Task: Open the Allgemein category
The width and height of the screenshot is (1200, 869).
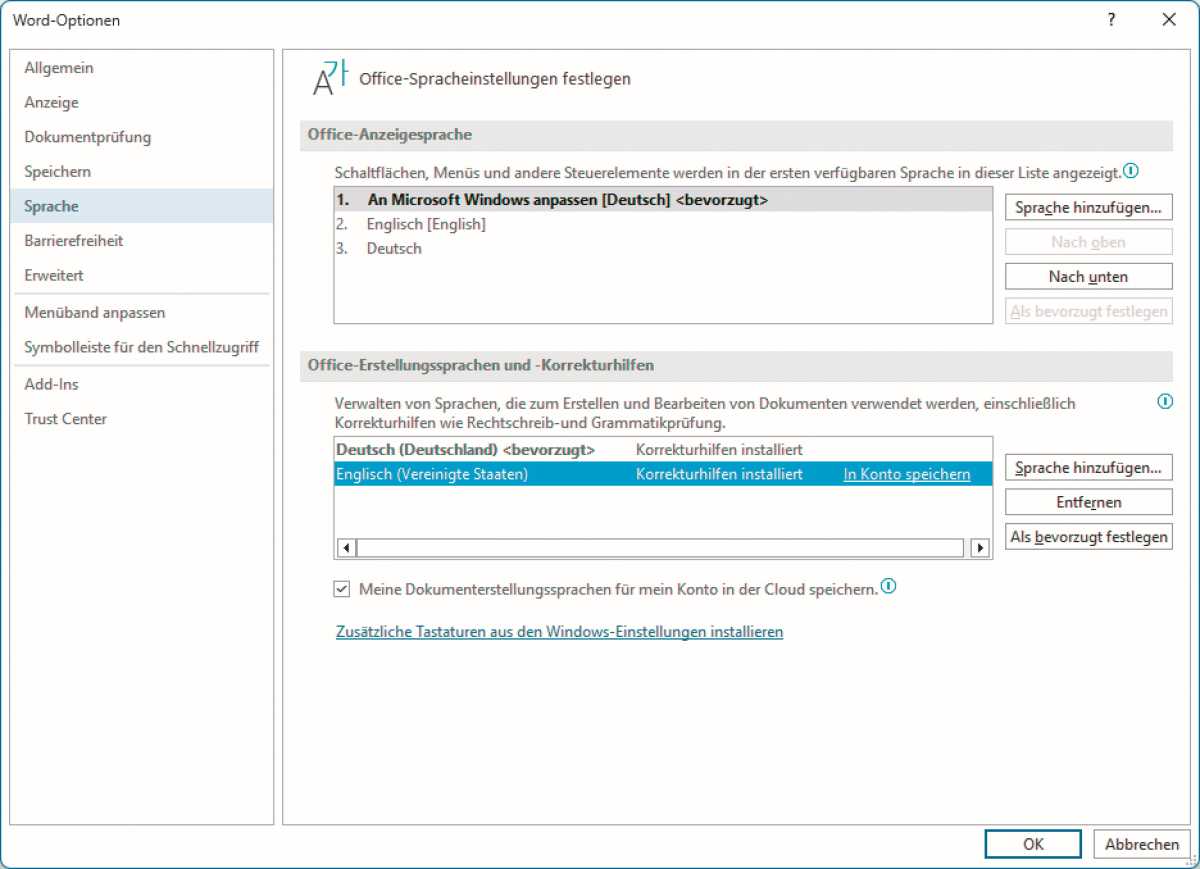Action: [141, 68]
